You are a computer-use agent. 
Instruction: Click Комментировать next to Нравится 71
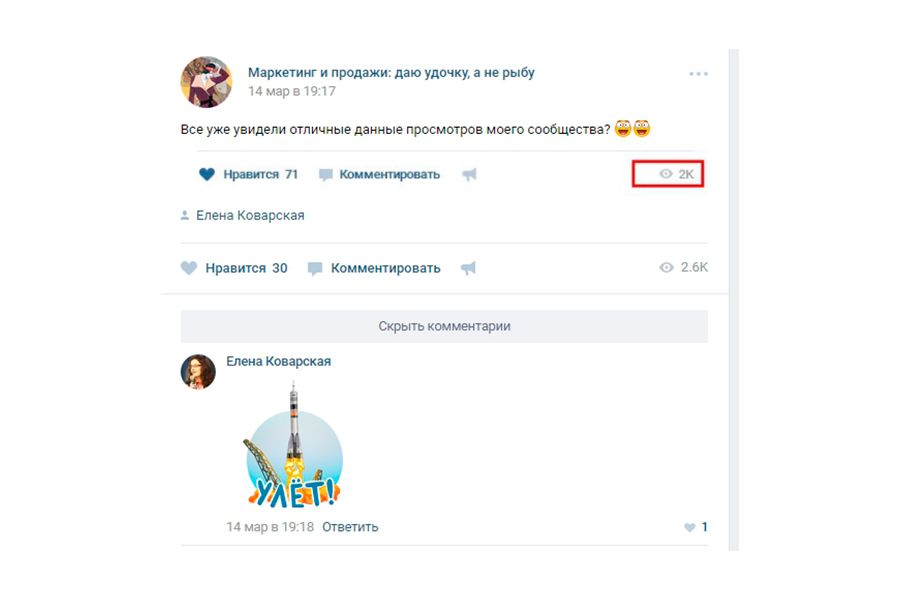(x=390, y=174)
